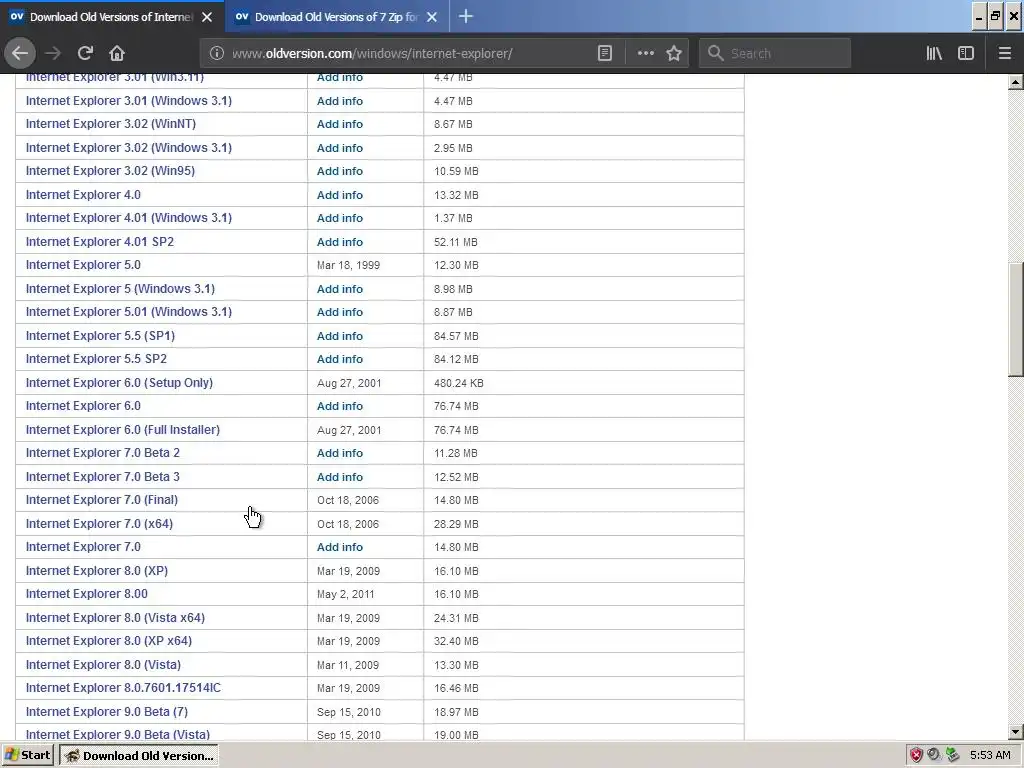Close the Internet Explorer old versions tab
Image resolution: width=1024 pixels, height=768 pixels.
[207, 17]
